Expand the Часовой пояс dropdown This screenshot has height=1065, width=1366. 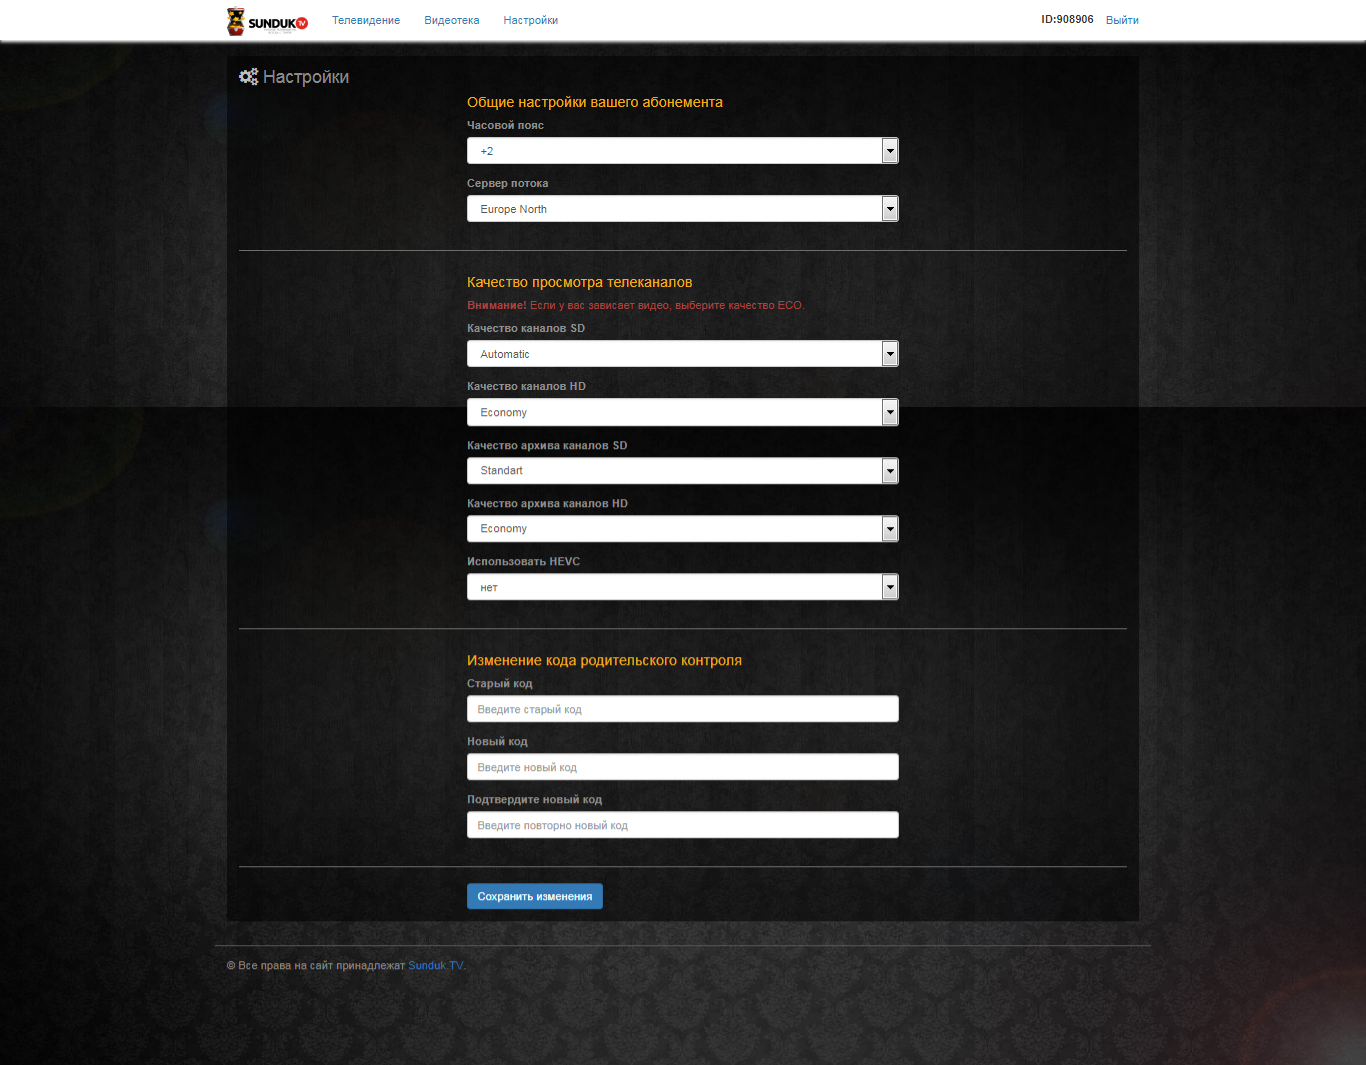pos(682,151)
